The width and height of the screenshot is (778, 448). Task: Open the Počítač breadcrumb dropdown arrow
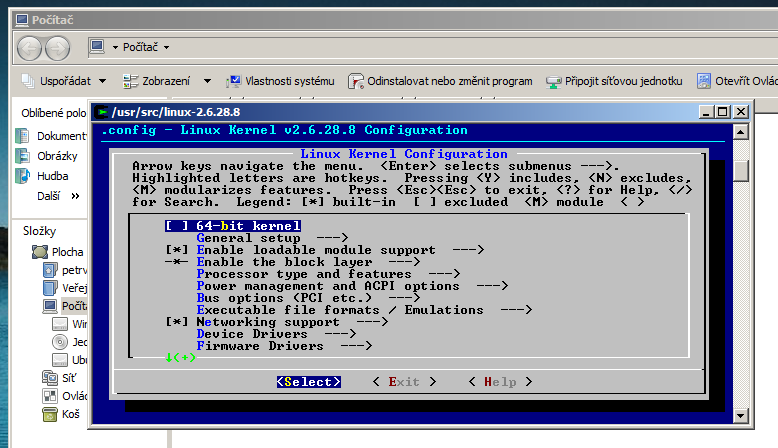(166, 48)
